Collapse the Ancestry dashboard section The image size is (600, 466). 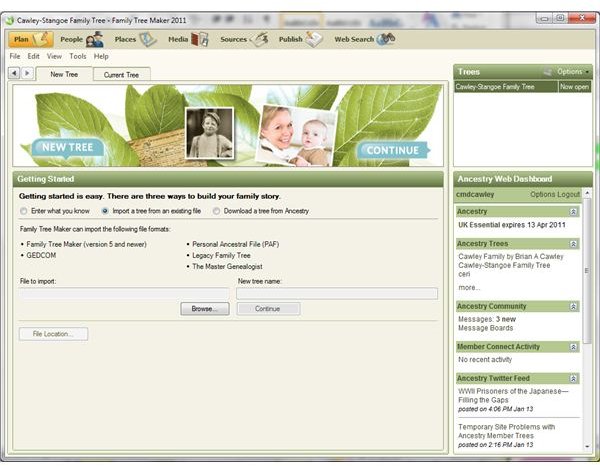coord(573,212)
